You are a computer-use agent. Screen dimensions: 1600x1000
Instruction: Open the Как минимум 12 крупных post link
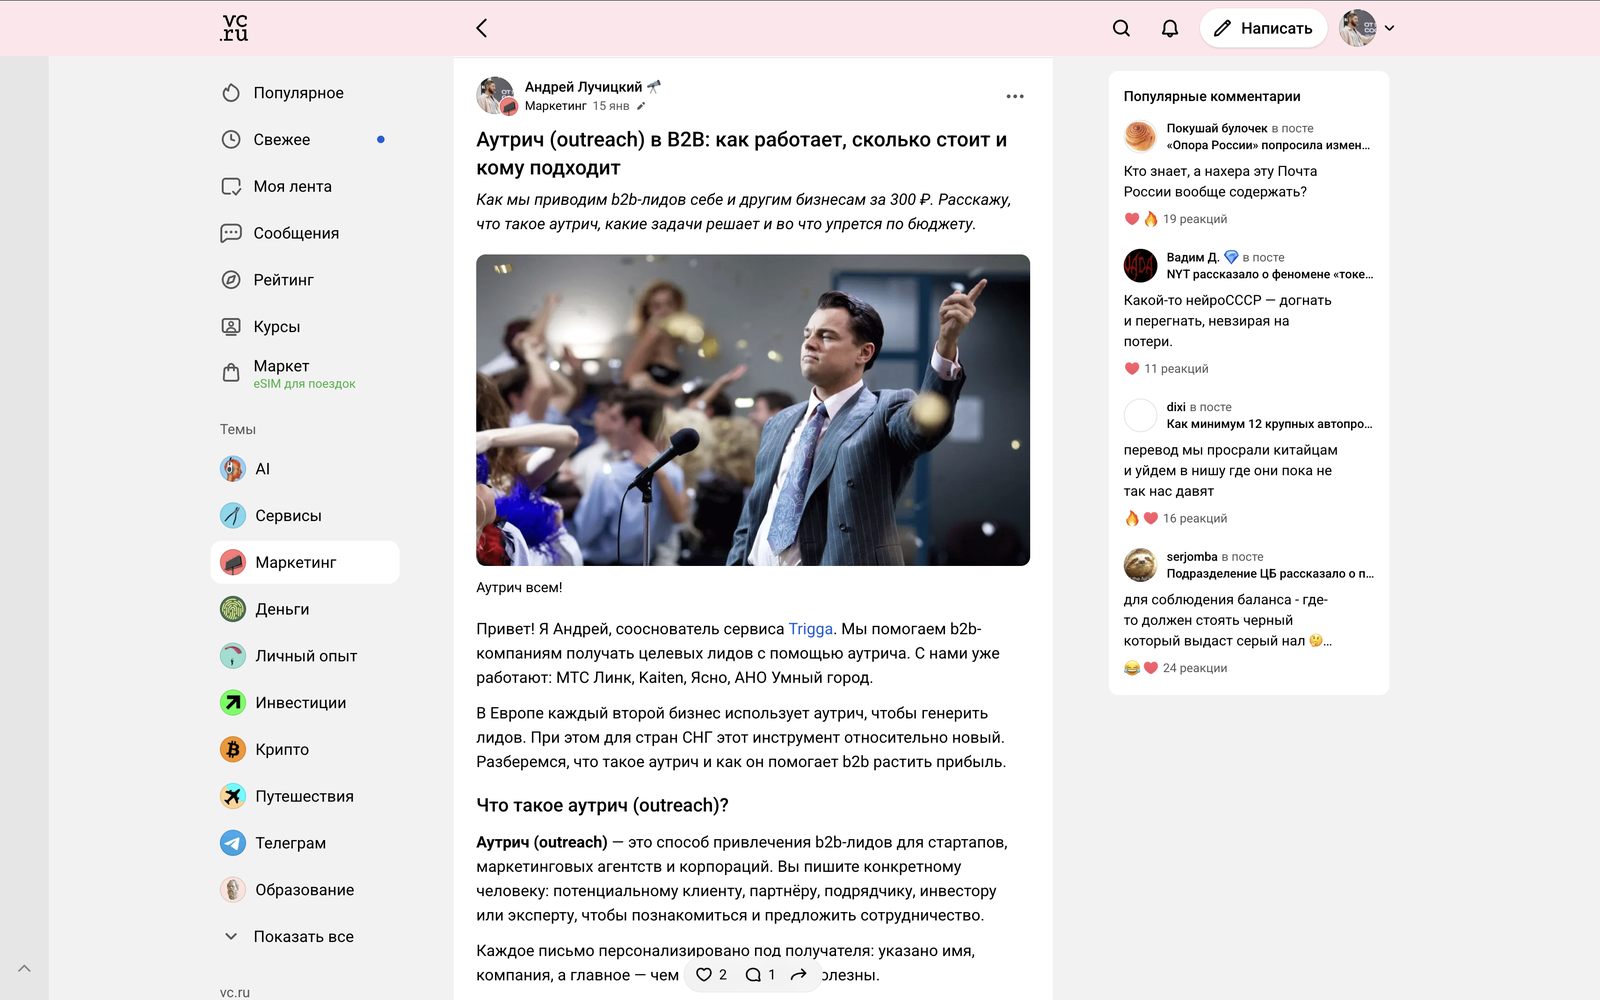1270,424
